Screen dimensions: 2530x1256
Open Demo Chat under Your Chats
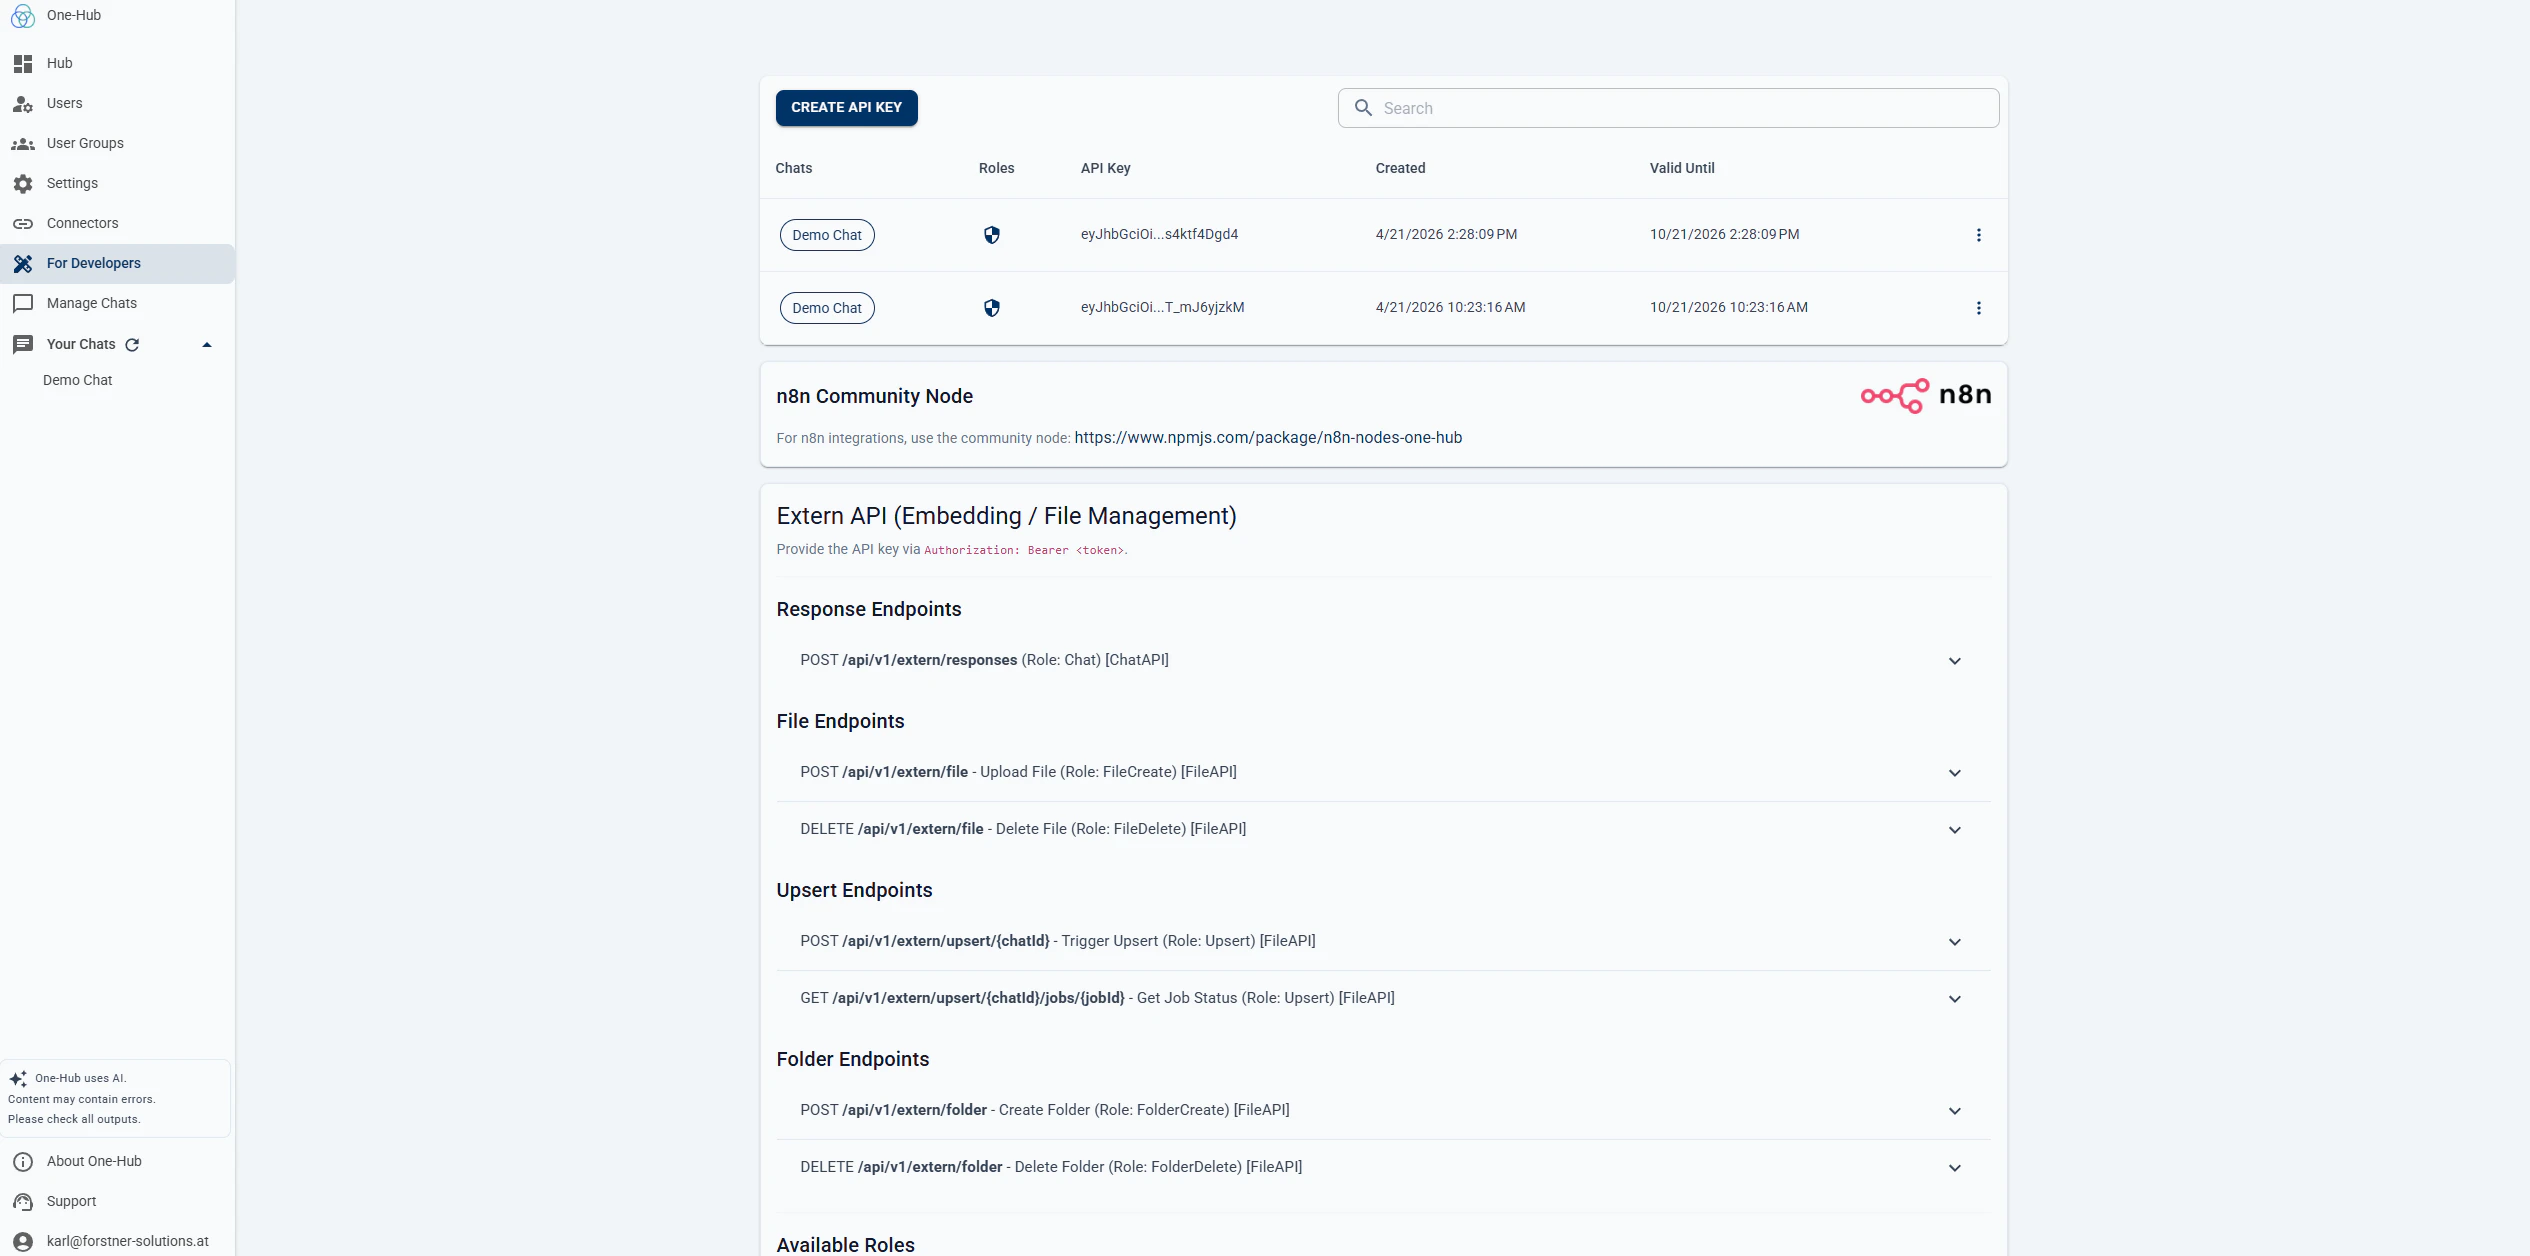tap(78, 381)
